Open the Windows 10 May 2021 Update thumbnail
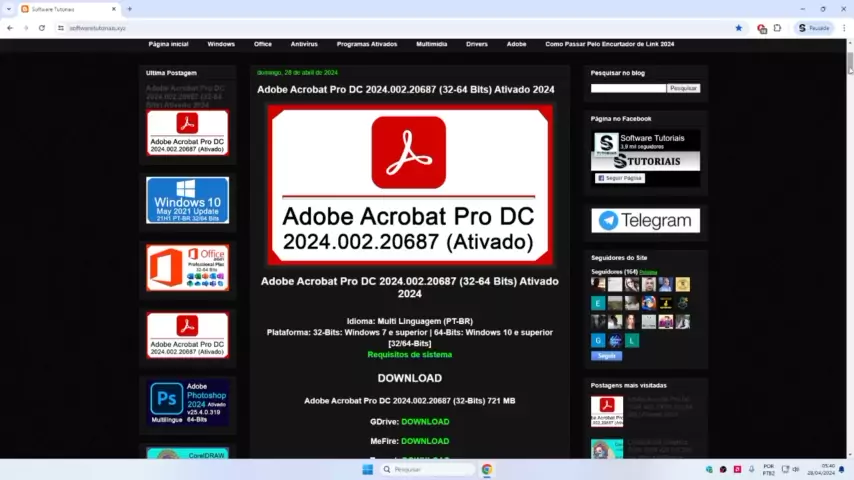This screenshot has width=854, height=480. [x=187, y=200]
